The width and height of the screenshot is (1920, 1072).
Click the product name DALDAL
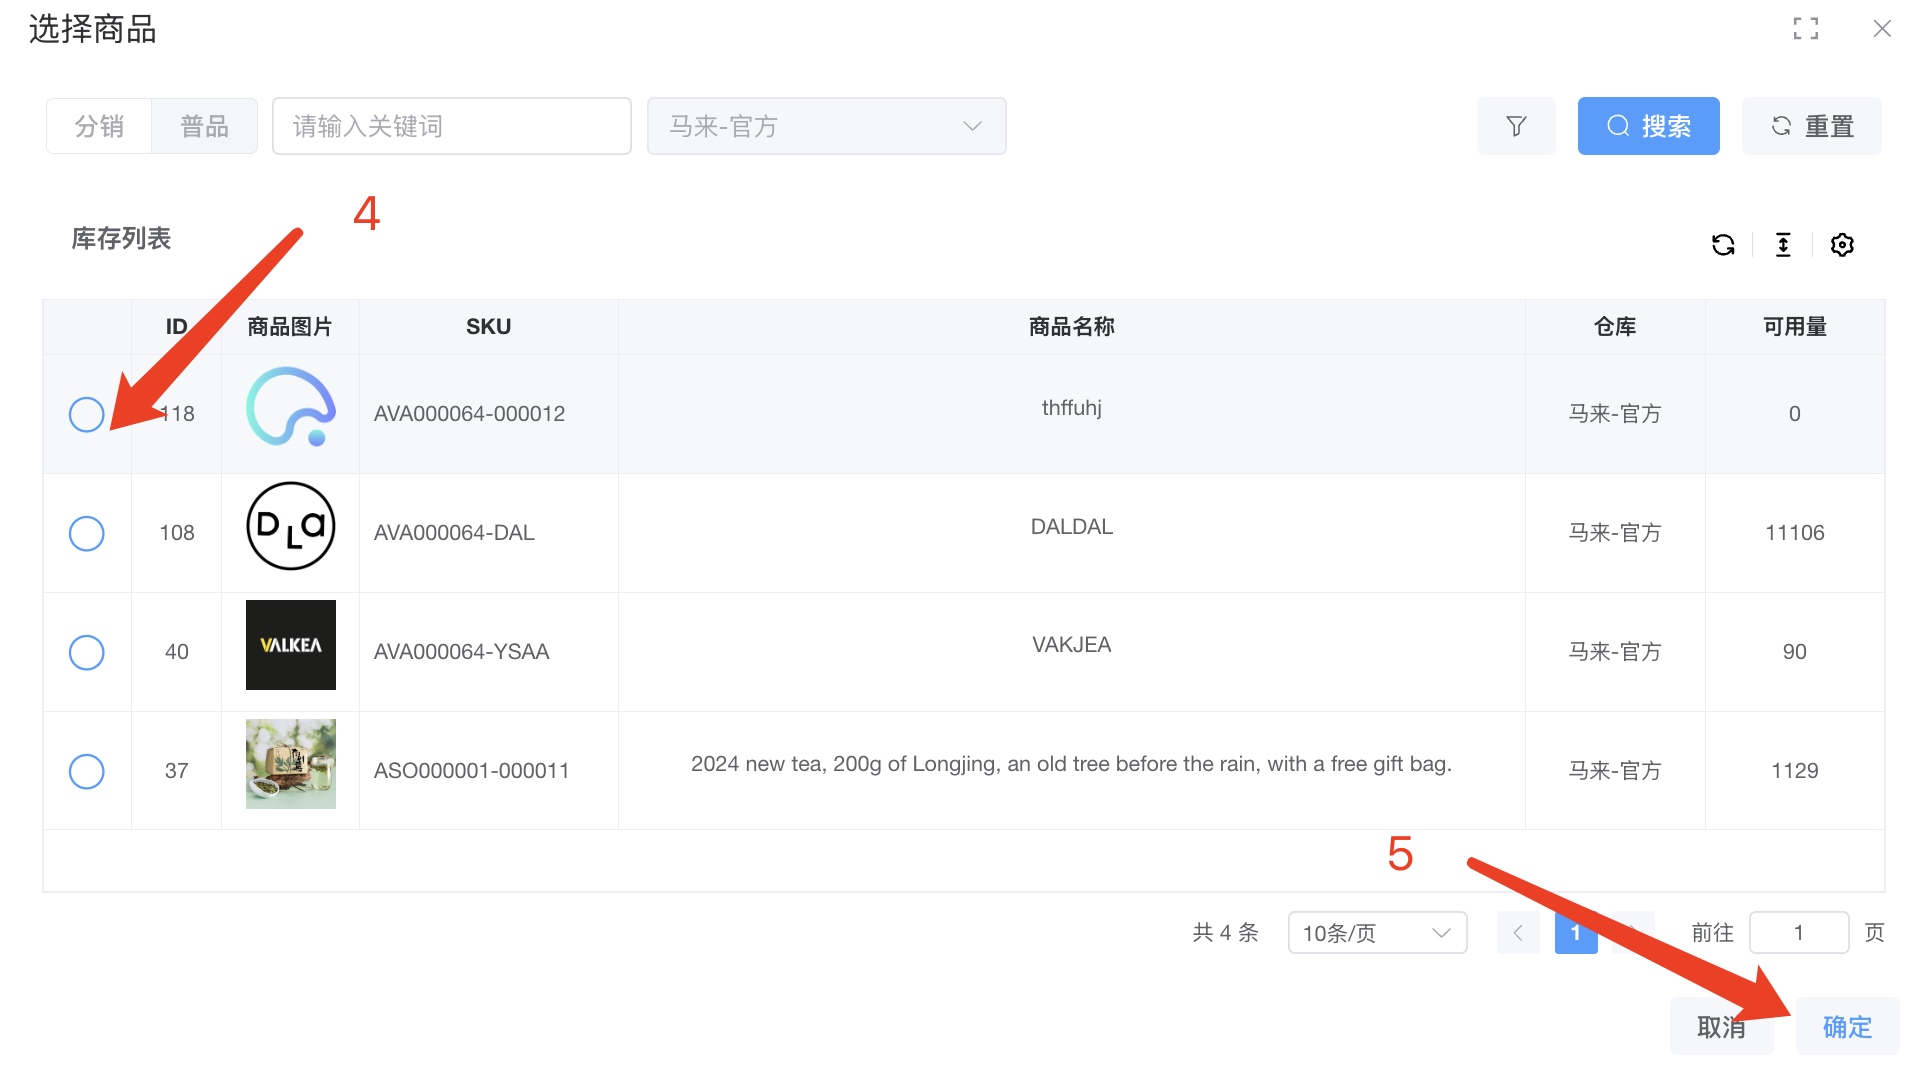pos(1071,527)
